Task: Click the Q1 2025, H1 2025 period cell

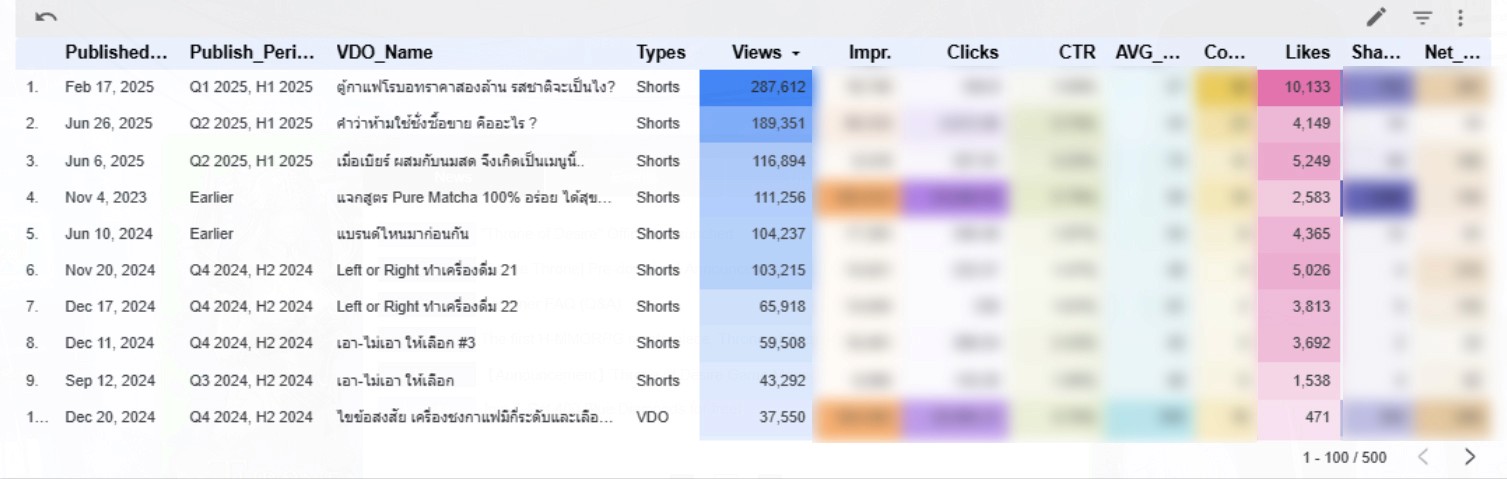Action: click(251, 87)
